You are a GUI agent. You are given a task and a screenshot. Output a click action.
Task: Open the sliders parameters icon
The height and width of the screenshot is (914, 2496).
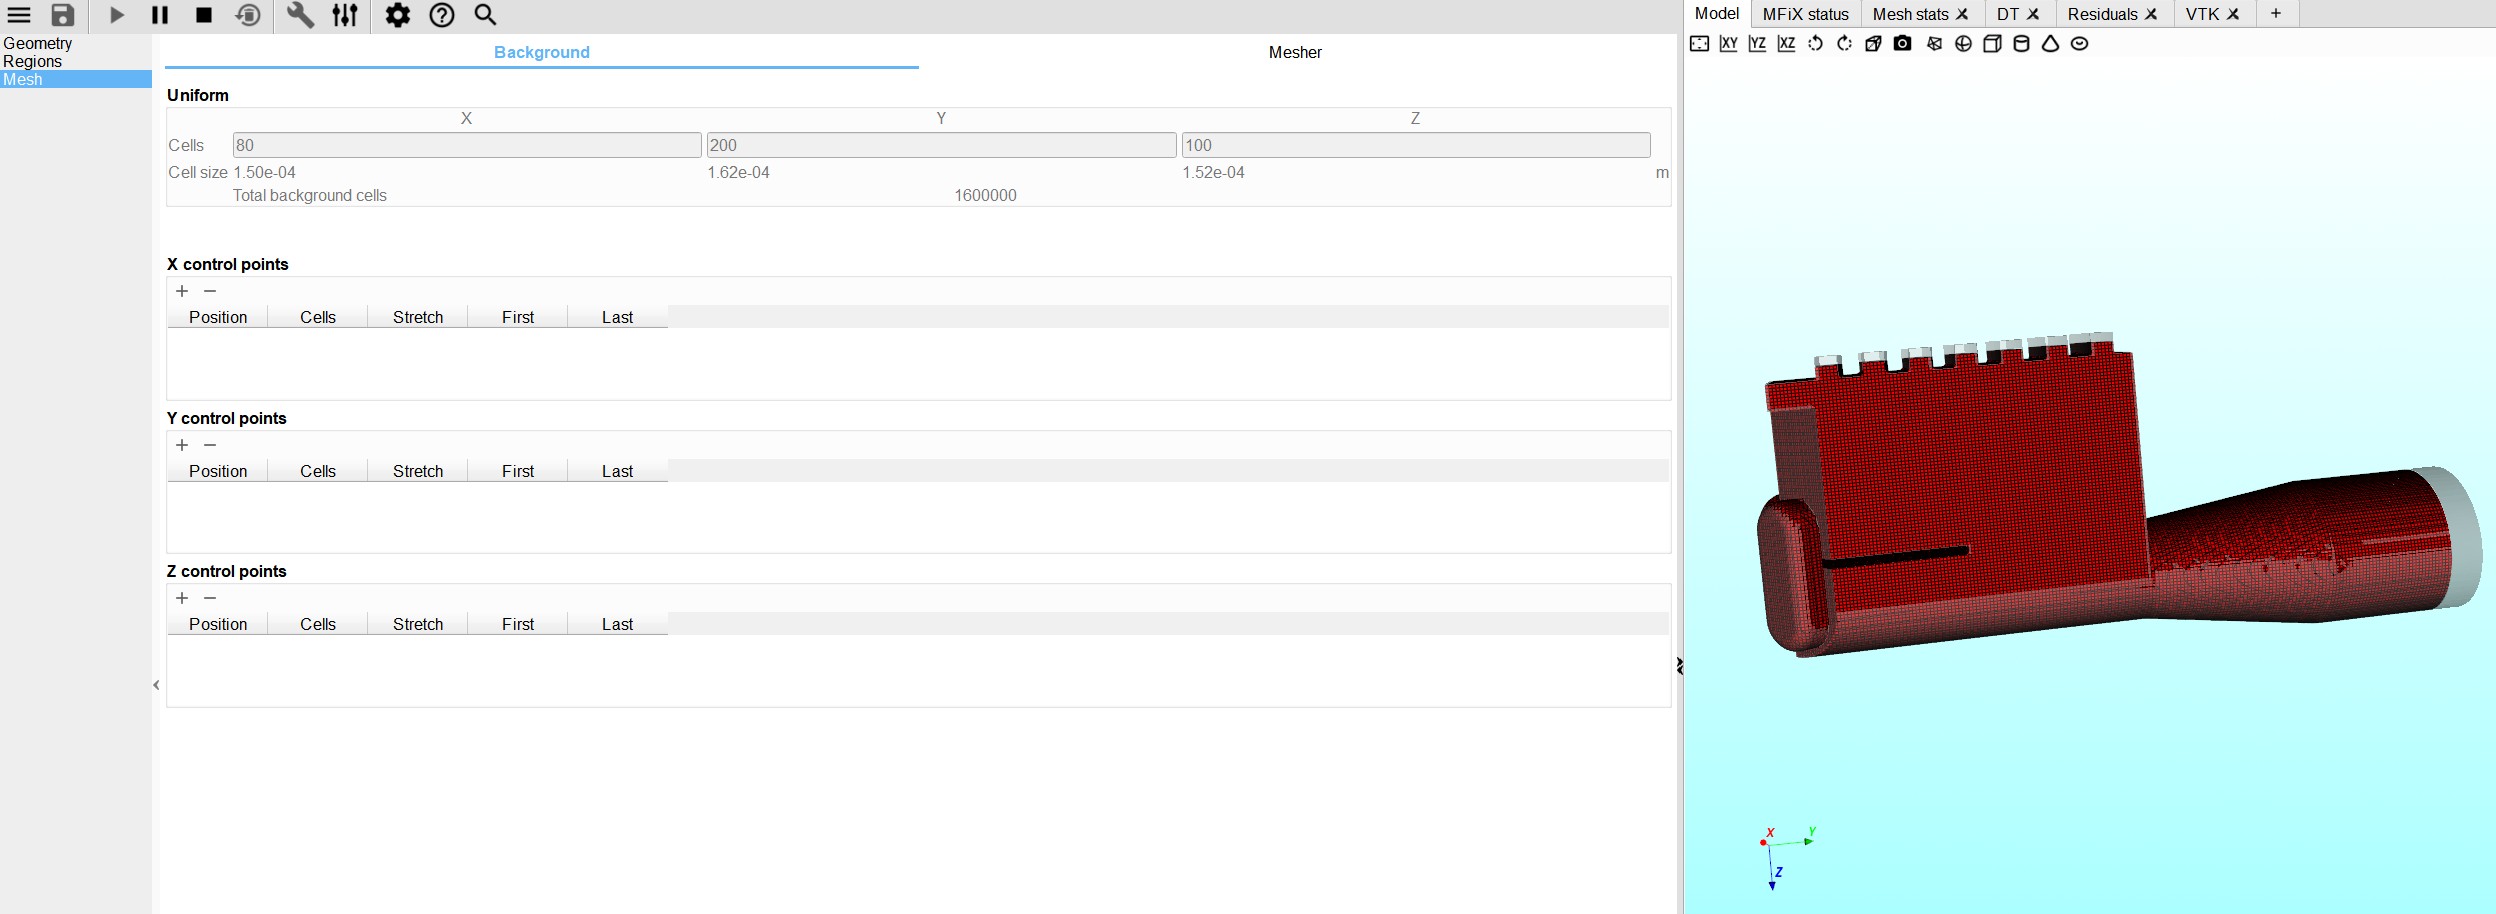tap(345, 15)
